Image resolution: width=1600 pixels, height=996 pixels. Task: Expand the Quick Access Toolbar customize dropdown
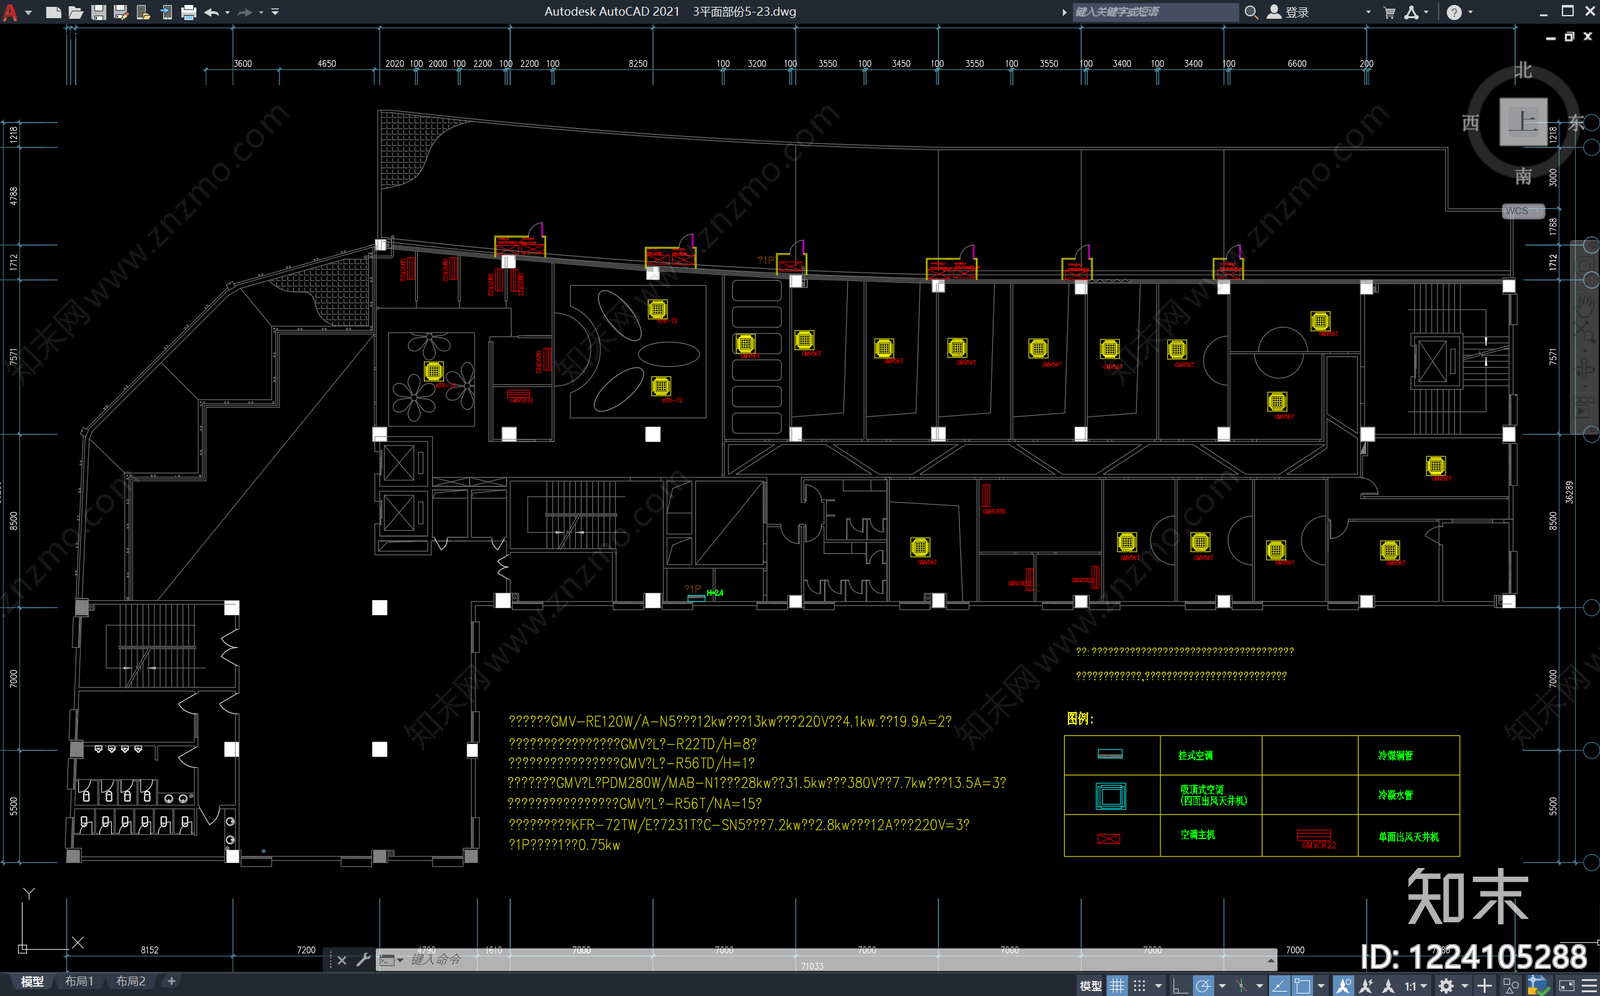pyautogui.click(x=275, y=12)
